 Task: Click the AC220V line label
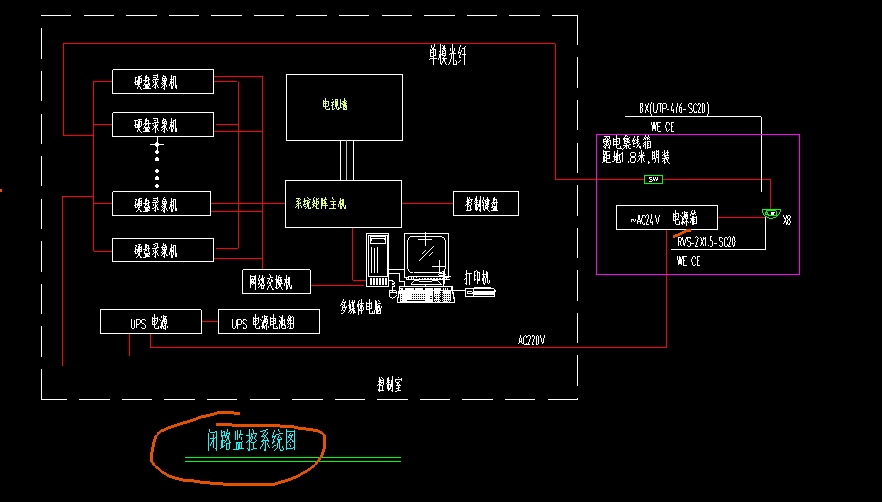click(532, 340)
